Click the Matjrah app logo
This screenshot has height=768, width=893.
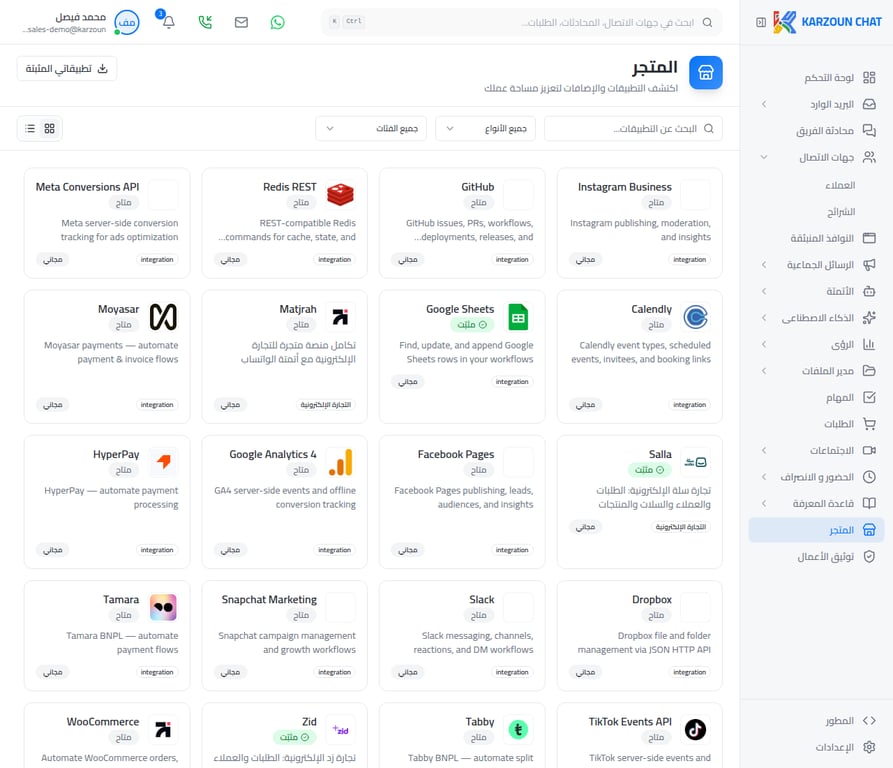click(340, 317)
